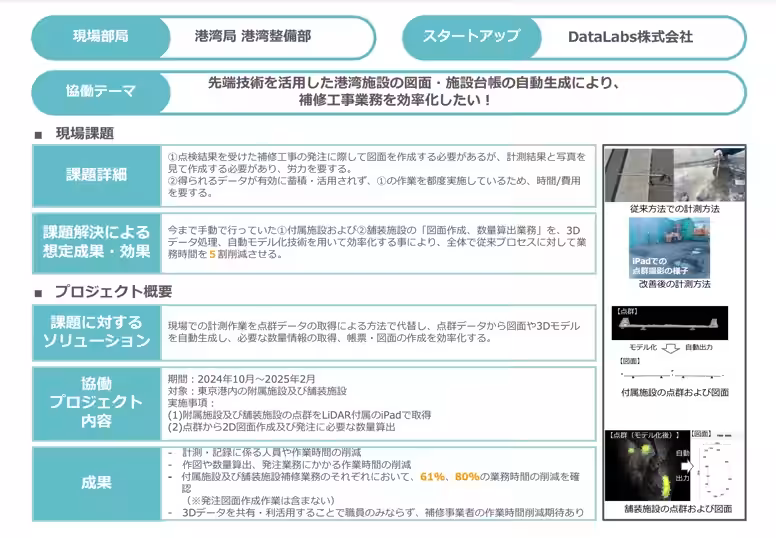Click the 課題に対するソリューション heading box
Image resolution: width=776 pixels, height=538 pixels.
(97, 332)
